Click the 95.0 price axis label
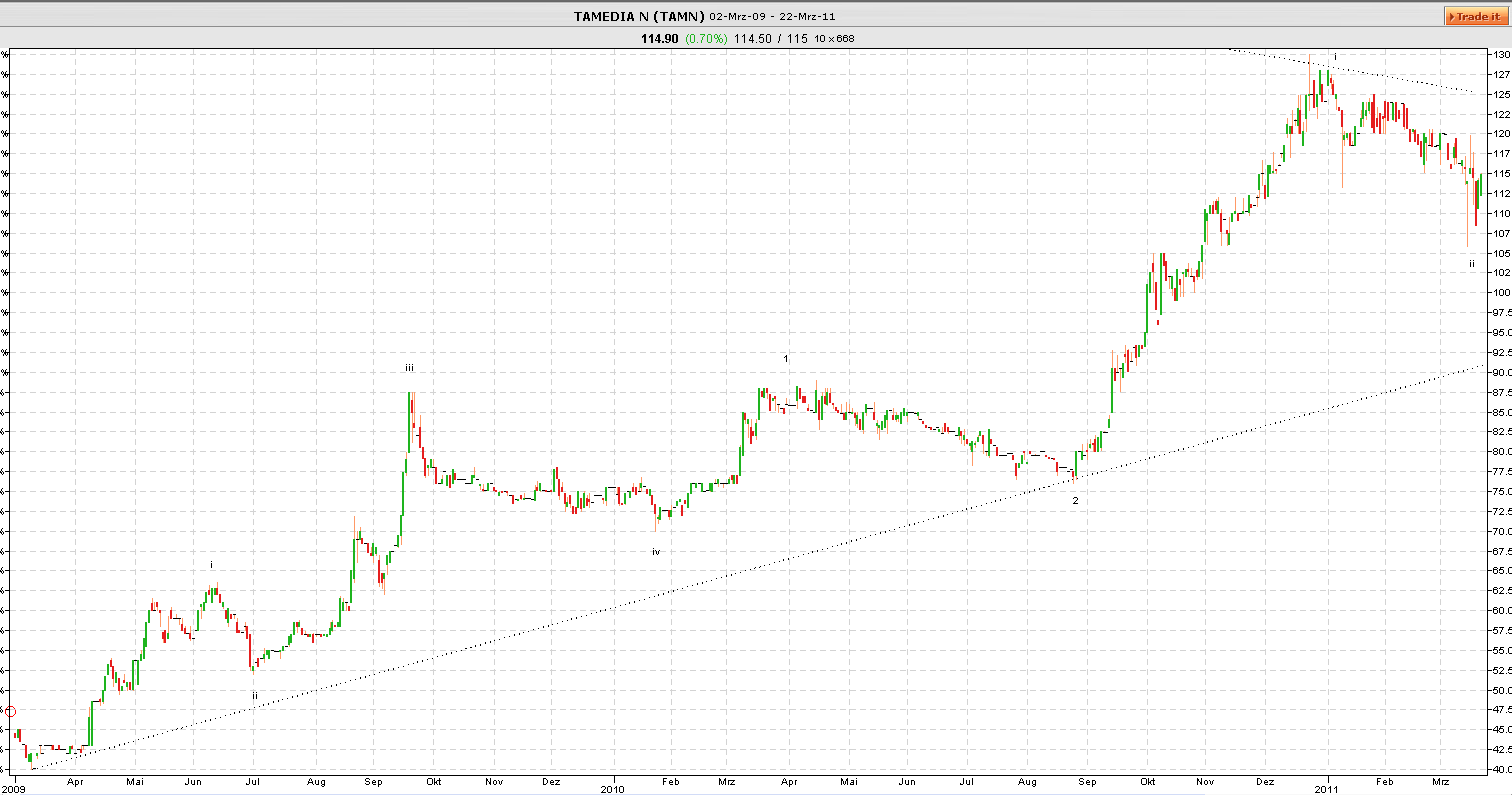The height and width of the screenshot is (795, 1512). (x=1501, y=332)
